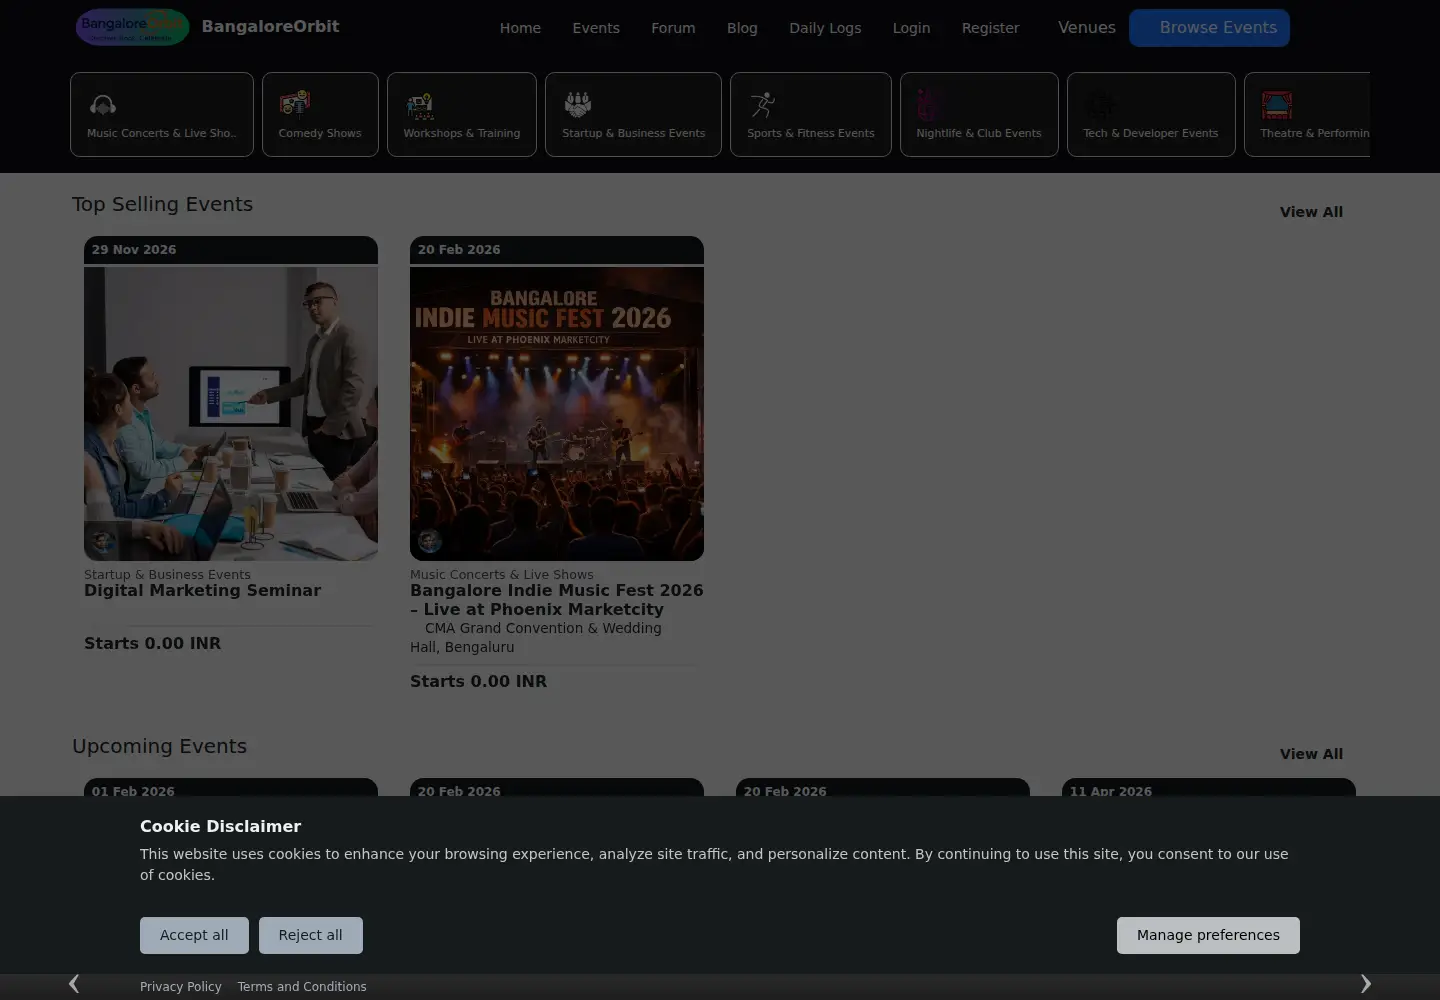Click the Browse Events button
Image resolution: width=1440 pixels, height=1000 pixels.
click(1209, 28)
